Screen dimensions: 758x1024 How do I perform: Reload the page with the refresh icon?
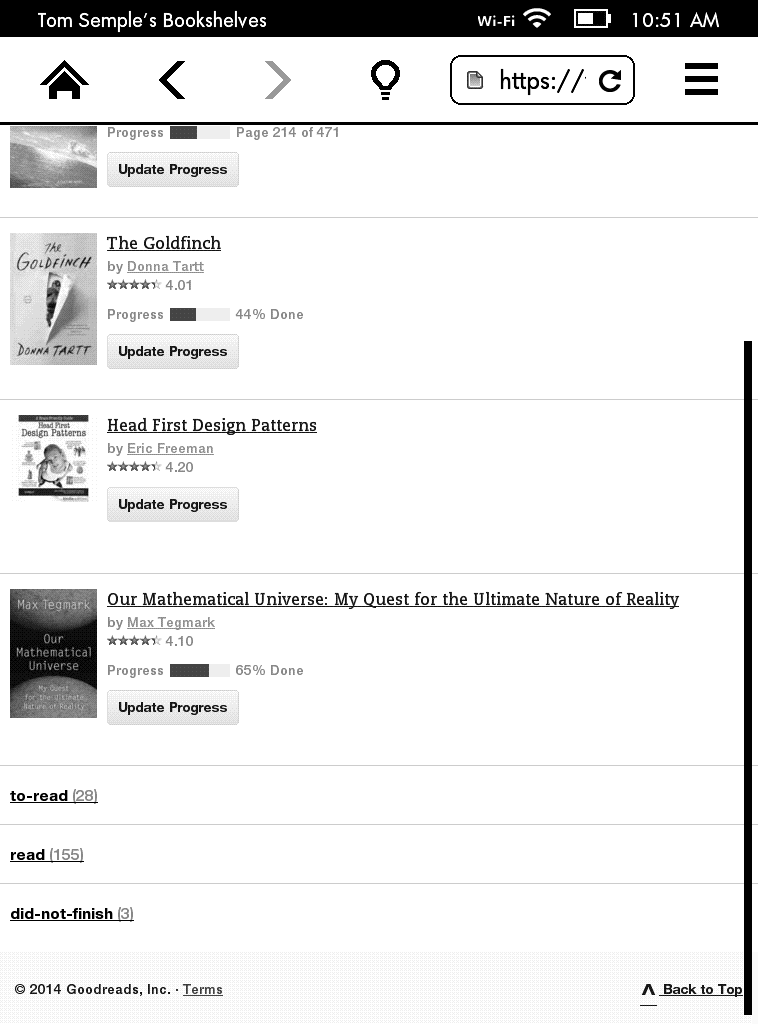coord(610,81)
